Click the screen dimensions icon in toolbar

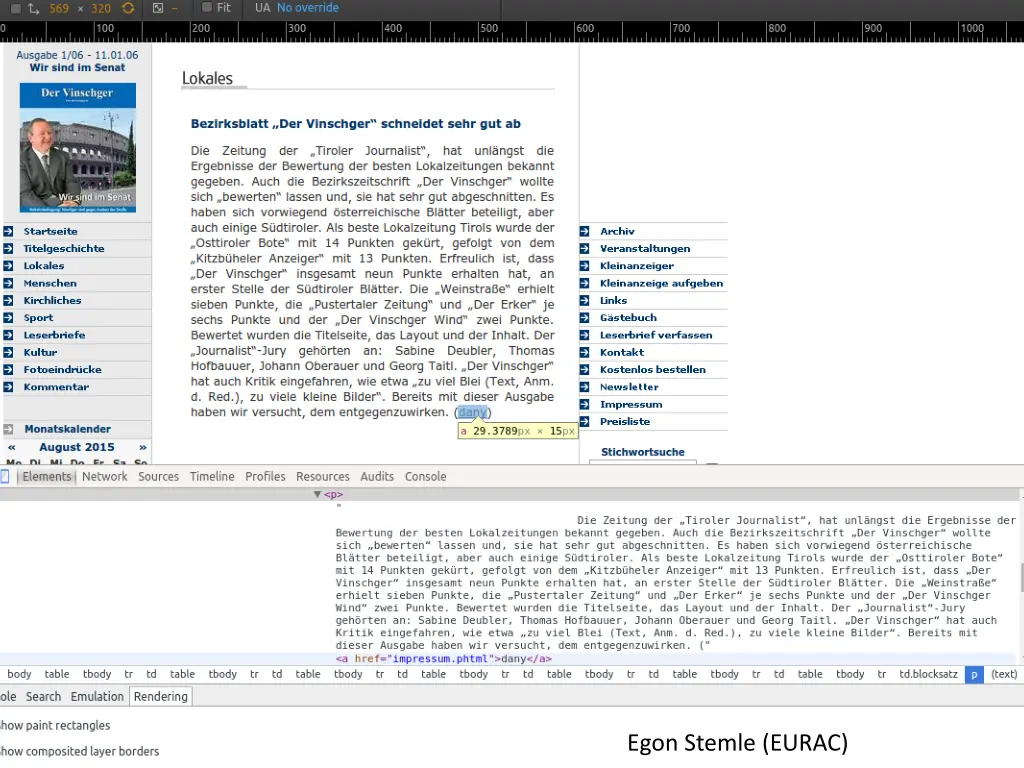click(34, 8)
